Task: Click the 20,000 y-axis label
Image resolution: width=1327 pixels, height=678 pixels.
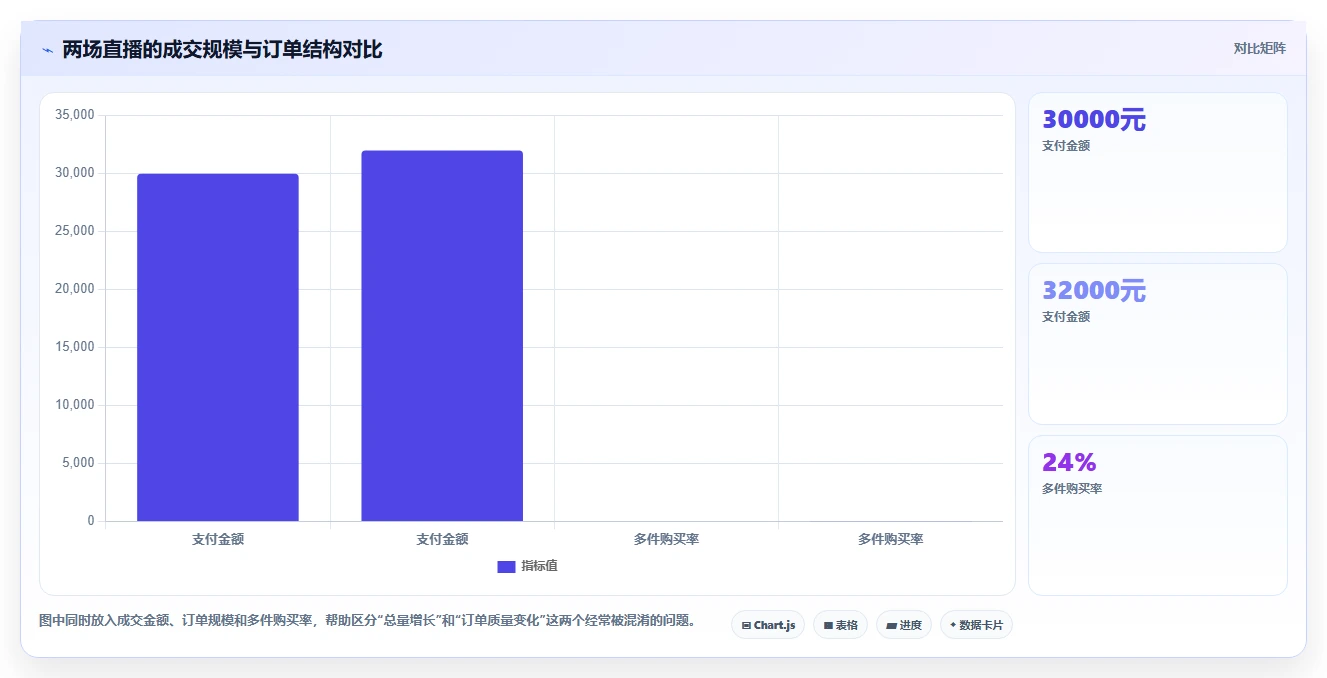Action: [75, 289]
